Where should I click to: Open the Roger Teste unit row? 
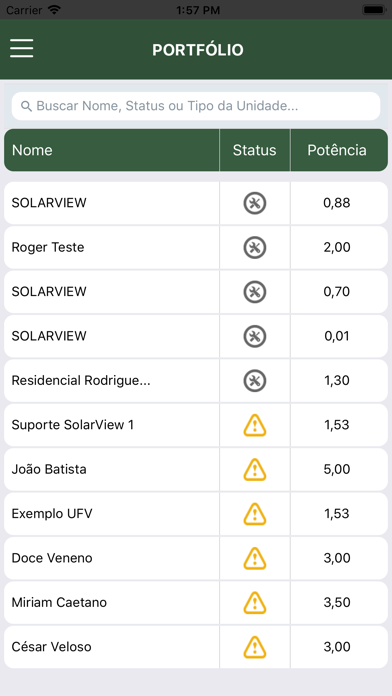196,247
